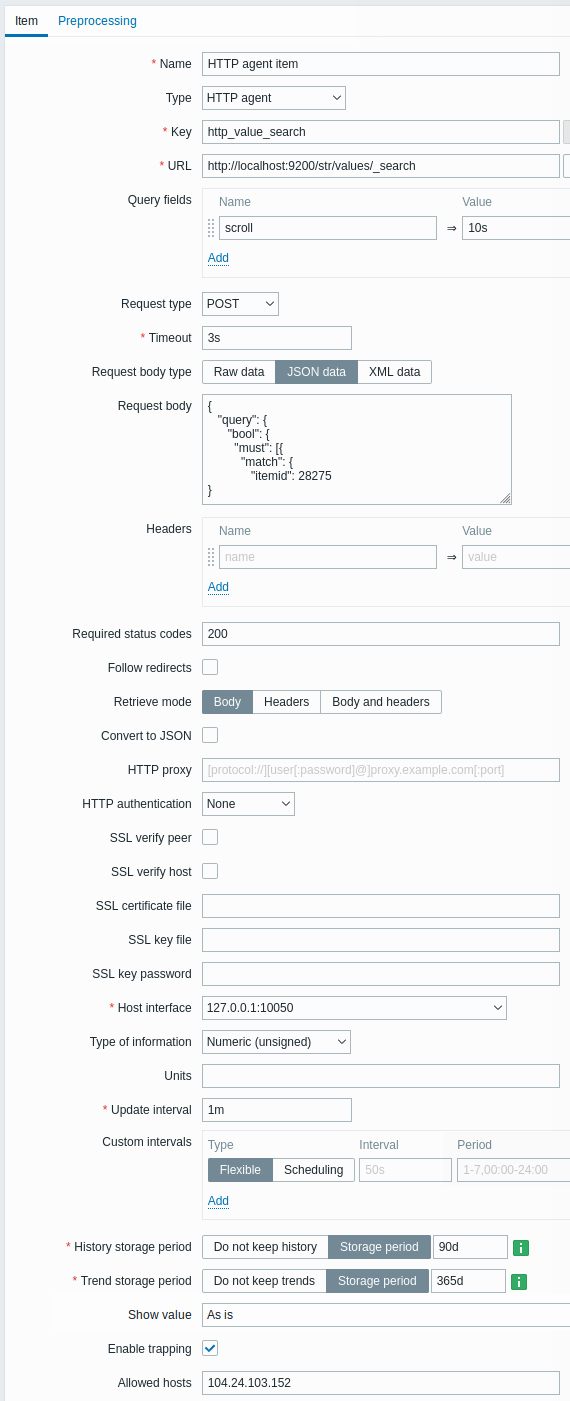
Task: Open the Type dropdown showing HTTP agent
Action: coord(274,98)
